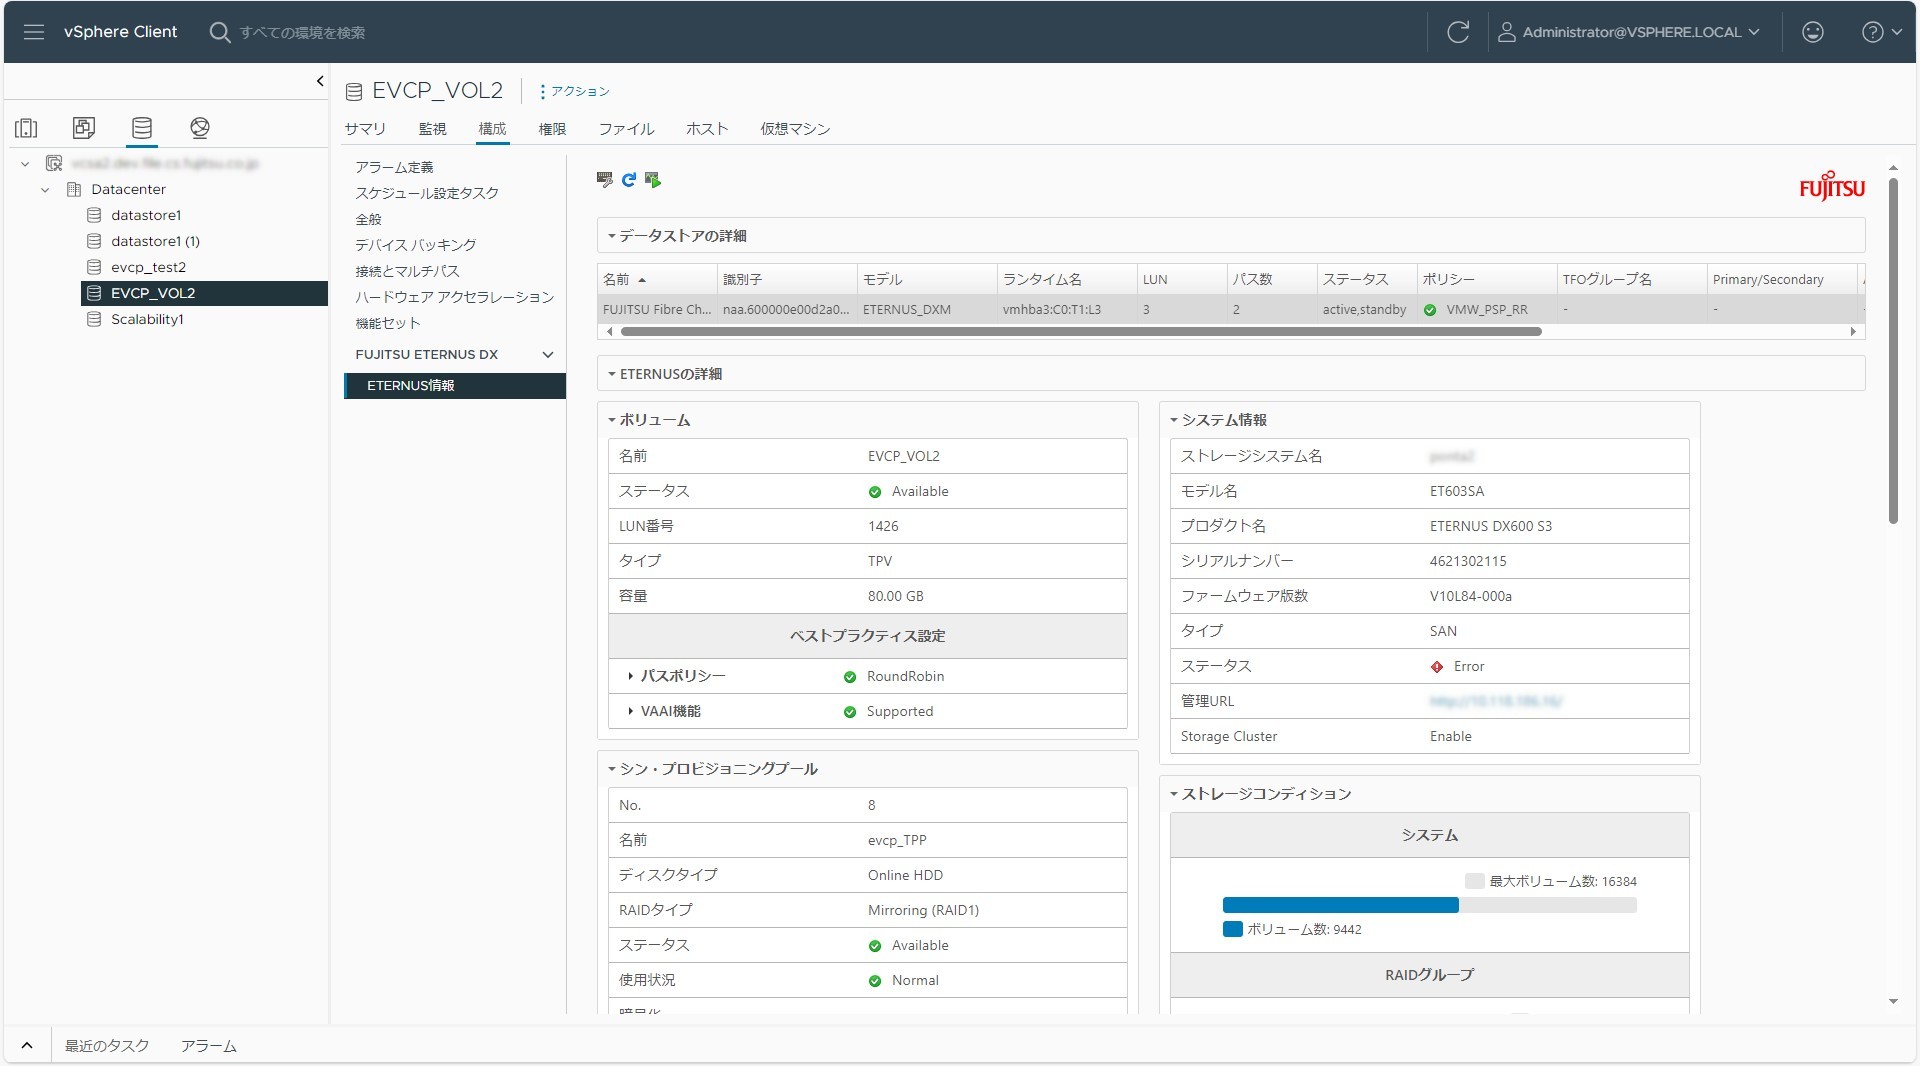Collapse the left navigation pane
Viewport: 1920px width, 1066px height.
320,81
